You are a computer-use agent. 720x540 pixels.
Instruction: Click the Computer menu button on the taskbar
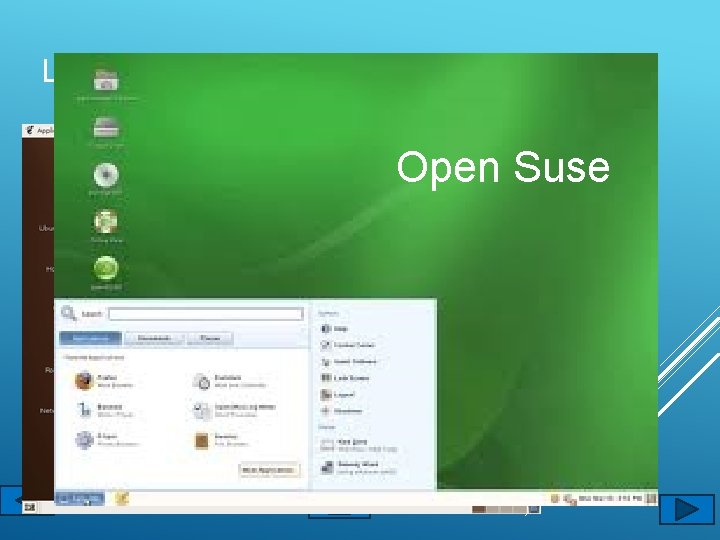80,498
